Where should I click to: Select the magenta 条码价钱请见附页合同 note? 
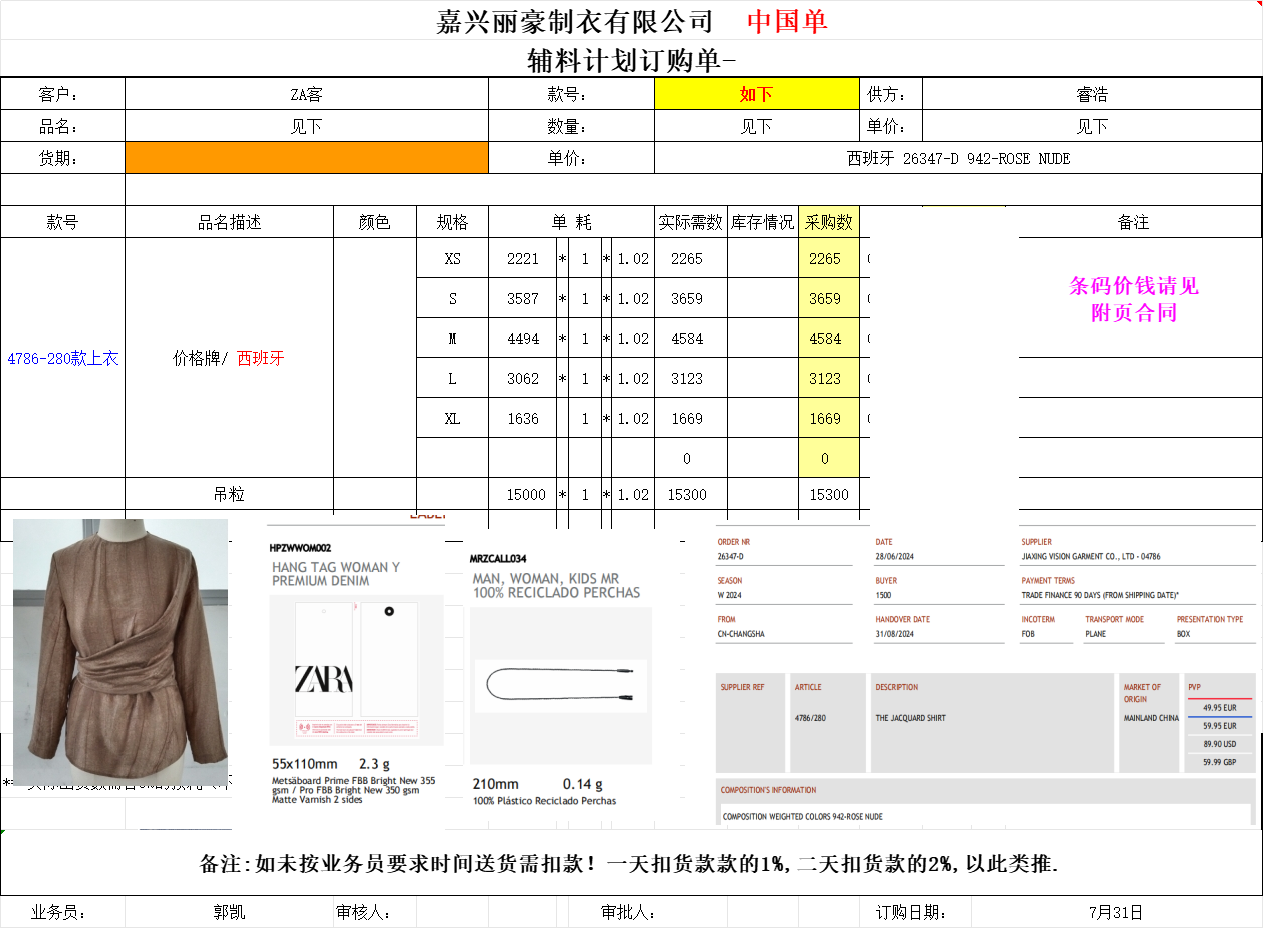[1133, 299]
